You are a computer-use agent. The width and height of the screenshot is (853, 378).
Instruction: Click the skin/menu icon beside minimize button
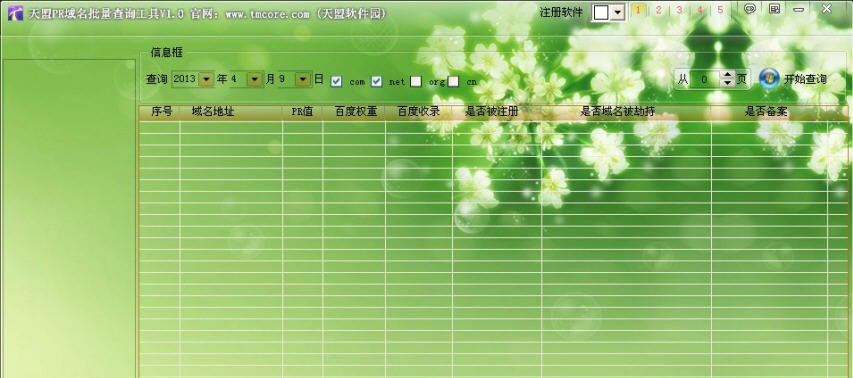774,9
